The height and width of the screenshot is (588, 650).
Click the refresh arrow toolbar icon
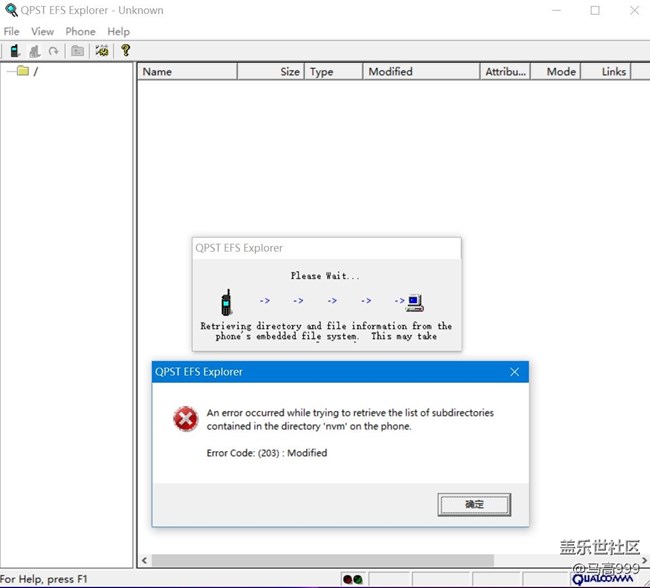pos(53,51)
